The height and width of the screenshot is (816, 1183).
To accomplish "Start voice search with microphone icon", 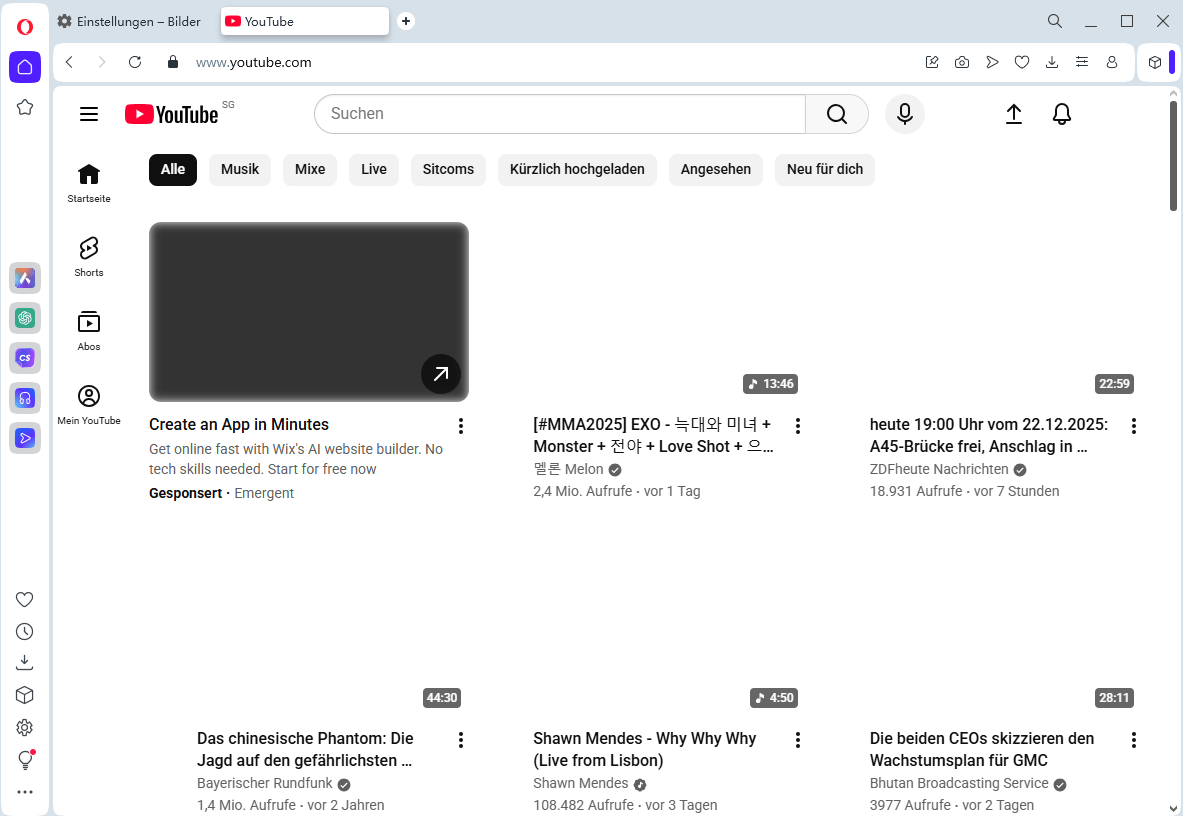I will [904, 114].
